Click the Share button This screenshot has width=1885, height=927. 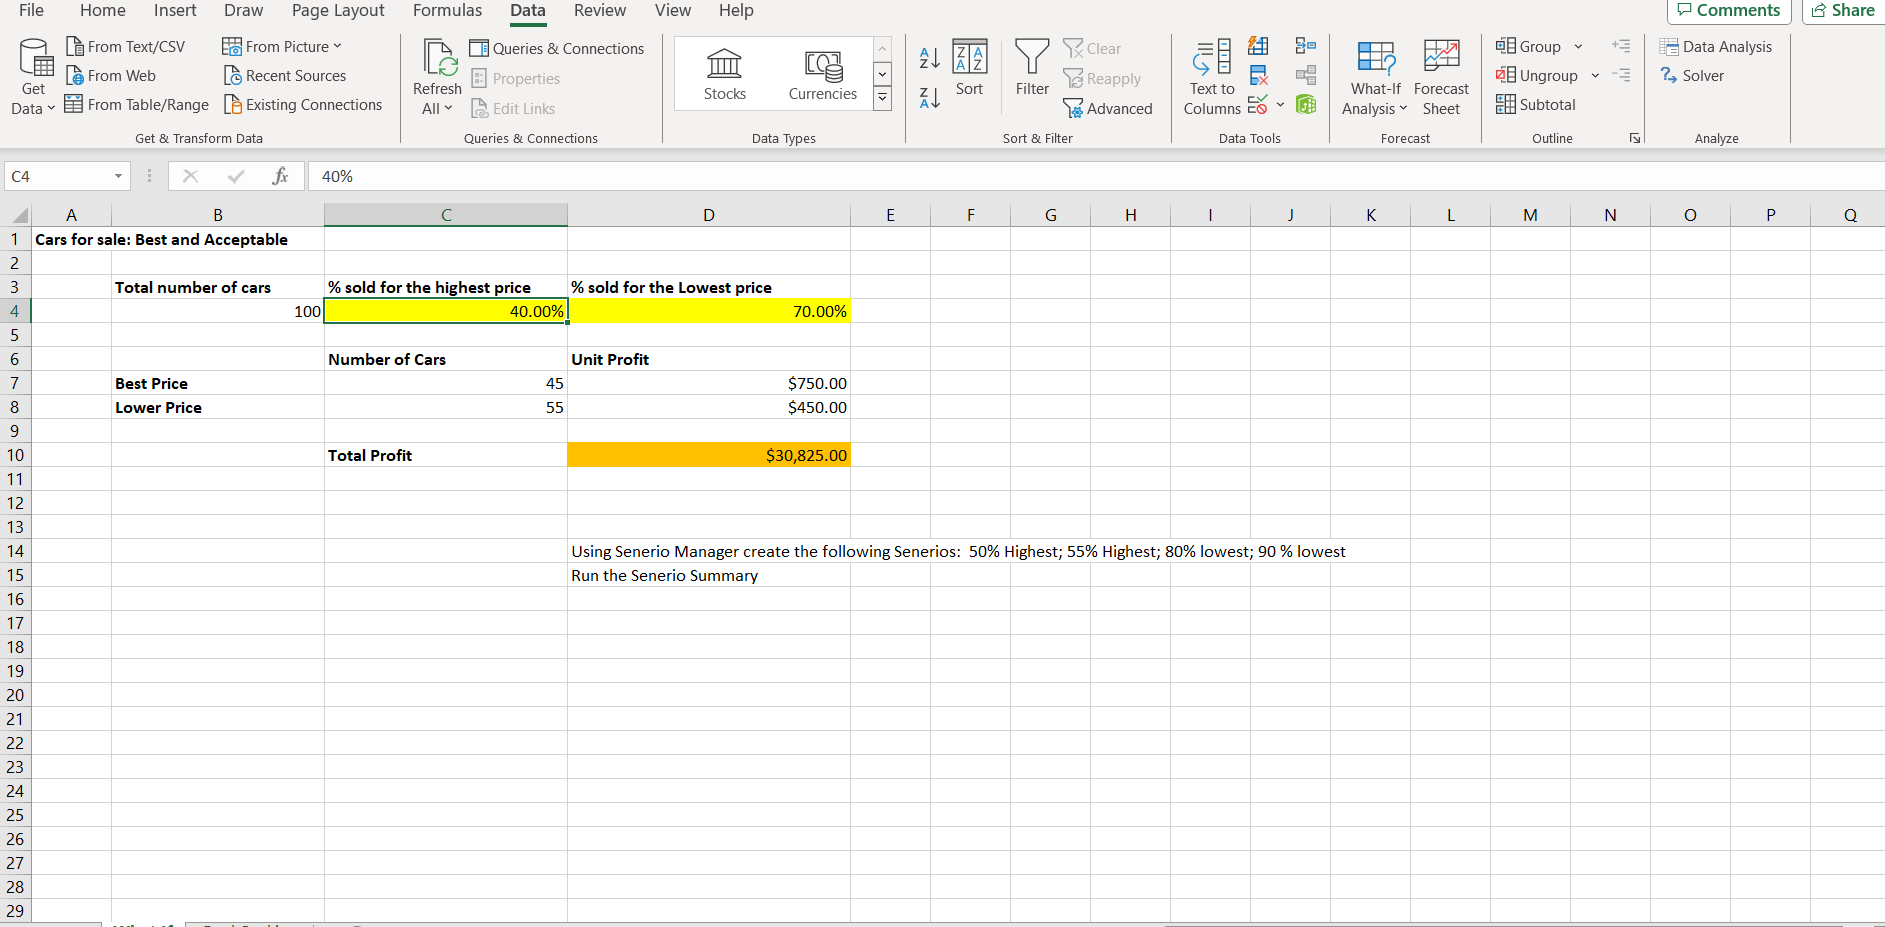pos(1844,11)
